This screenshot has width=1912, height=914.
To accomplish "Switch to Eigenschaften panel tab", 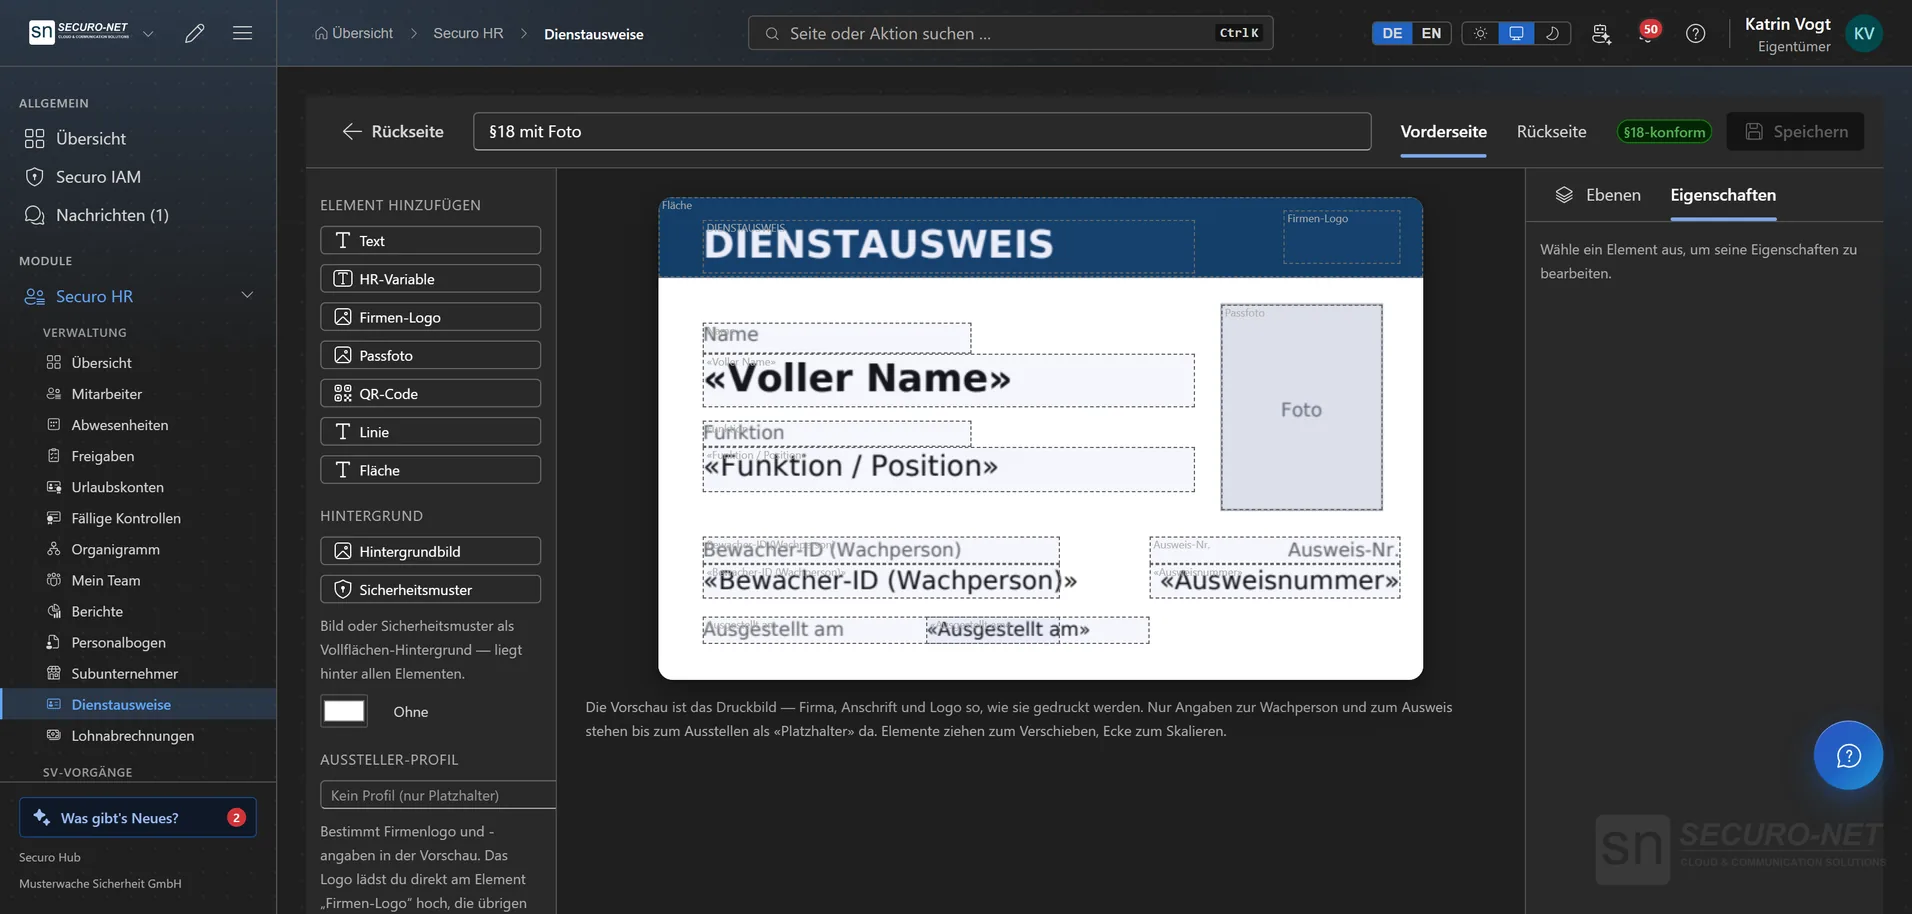I will click(1723, 195).
